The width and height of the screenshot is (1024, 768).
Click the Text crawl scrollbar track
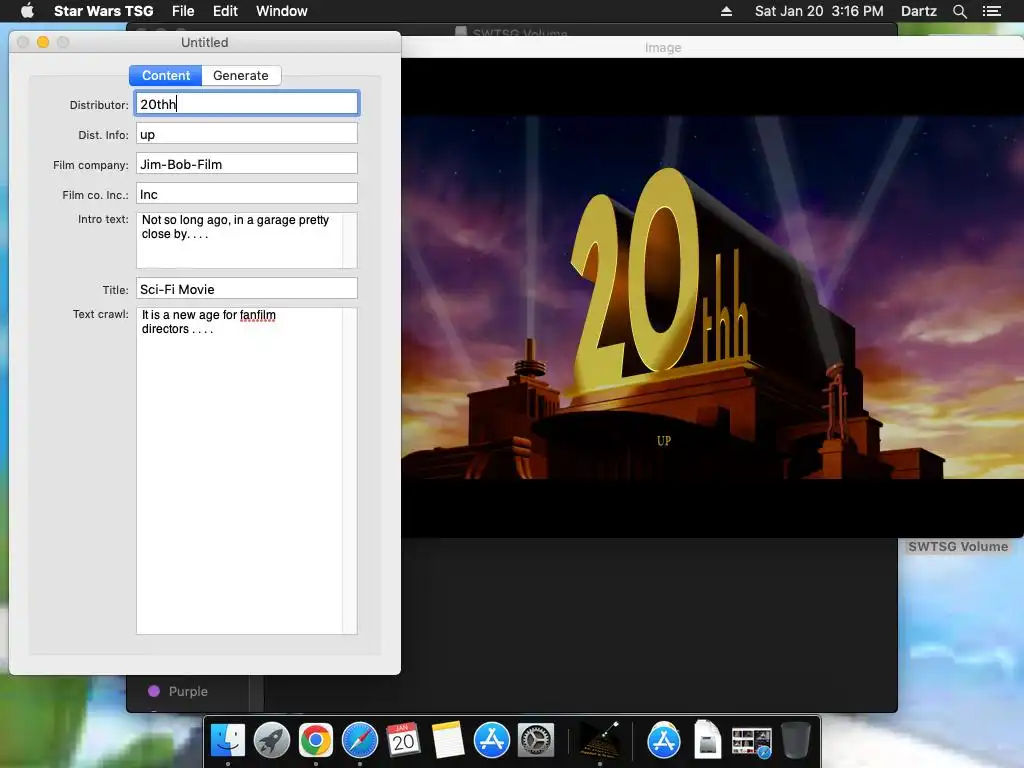click(x=350, y=470)
